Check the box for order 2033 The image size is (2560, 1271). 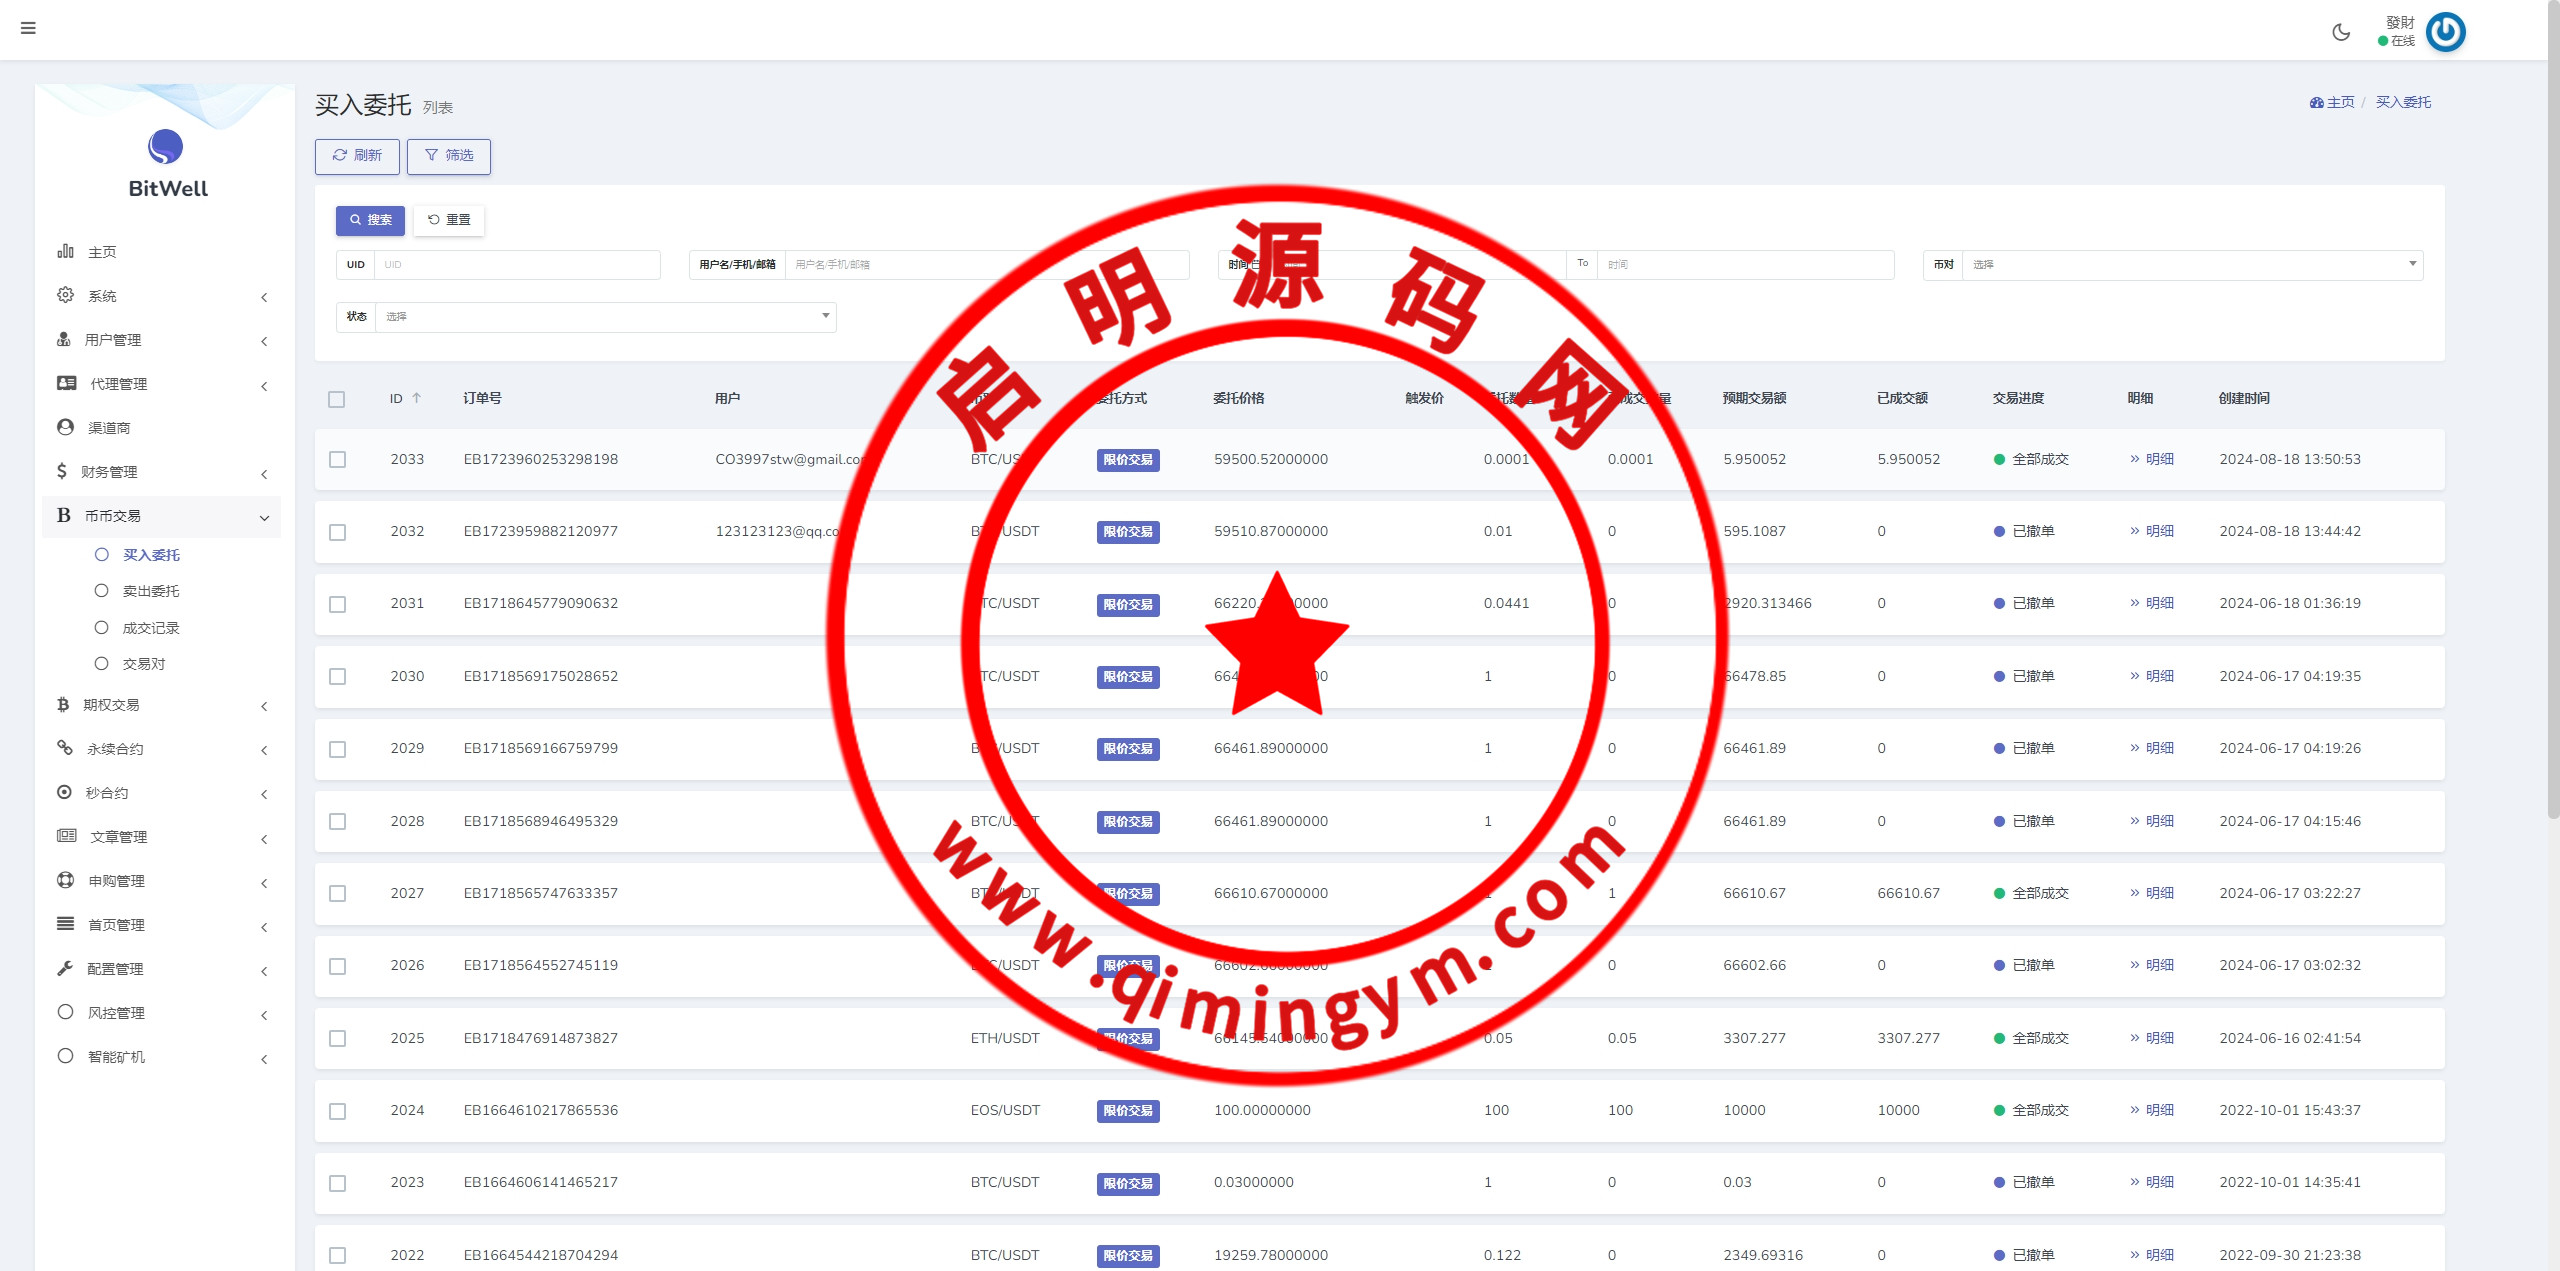coord(338,460)
